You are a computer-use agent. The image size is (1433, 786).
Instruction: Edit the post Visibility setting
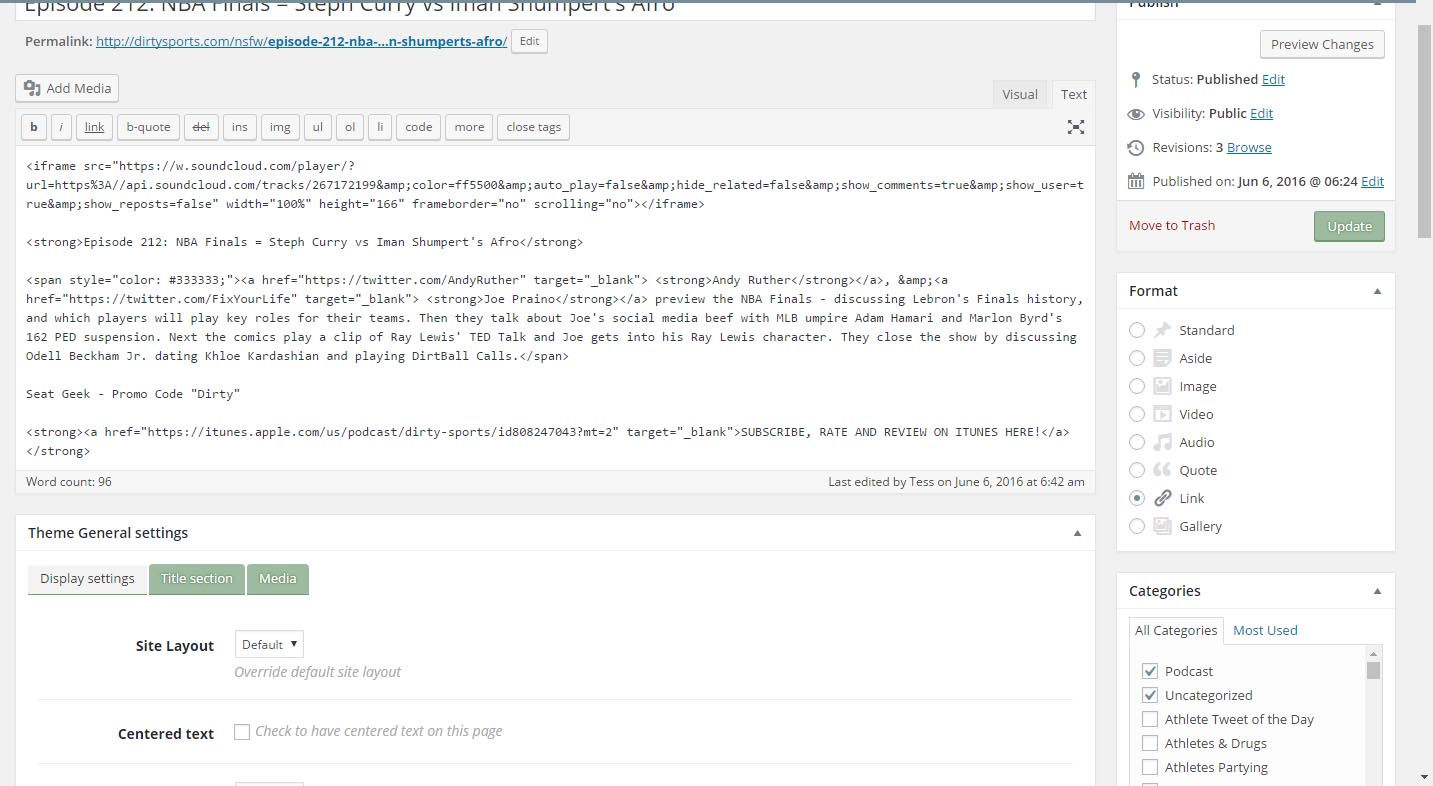1261,113
